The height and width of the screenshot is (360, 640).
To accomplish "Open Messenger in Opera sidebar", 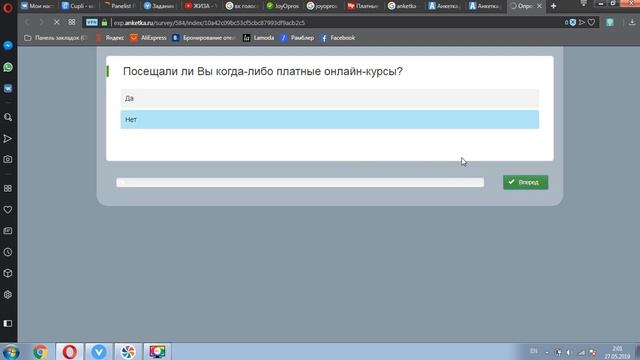I will [8, 46].
